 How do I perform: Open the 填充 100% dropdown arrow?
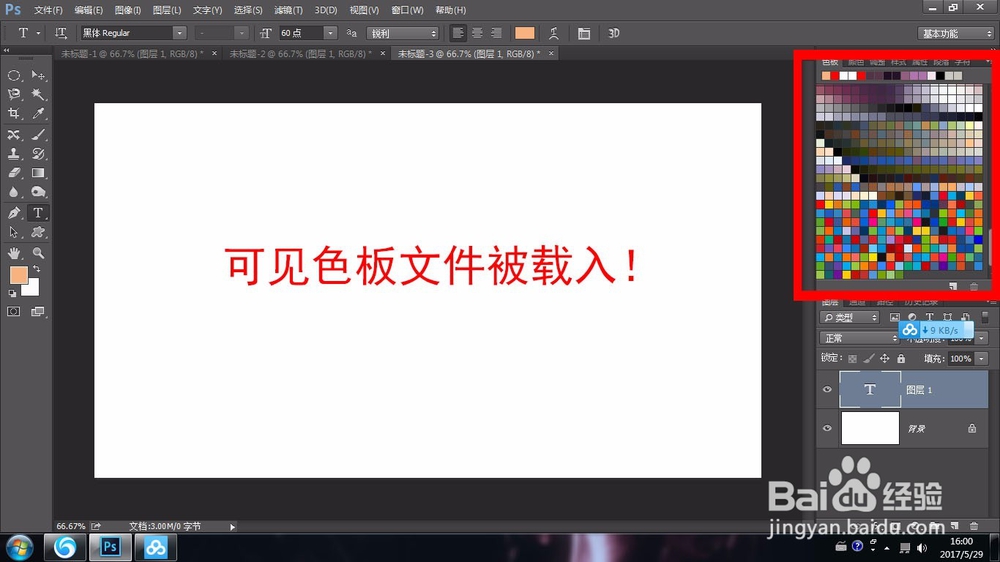(x=982, y=359)
